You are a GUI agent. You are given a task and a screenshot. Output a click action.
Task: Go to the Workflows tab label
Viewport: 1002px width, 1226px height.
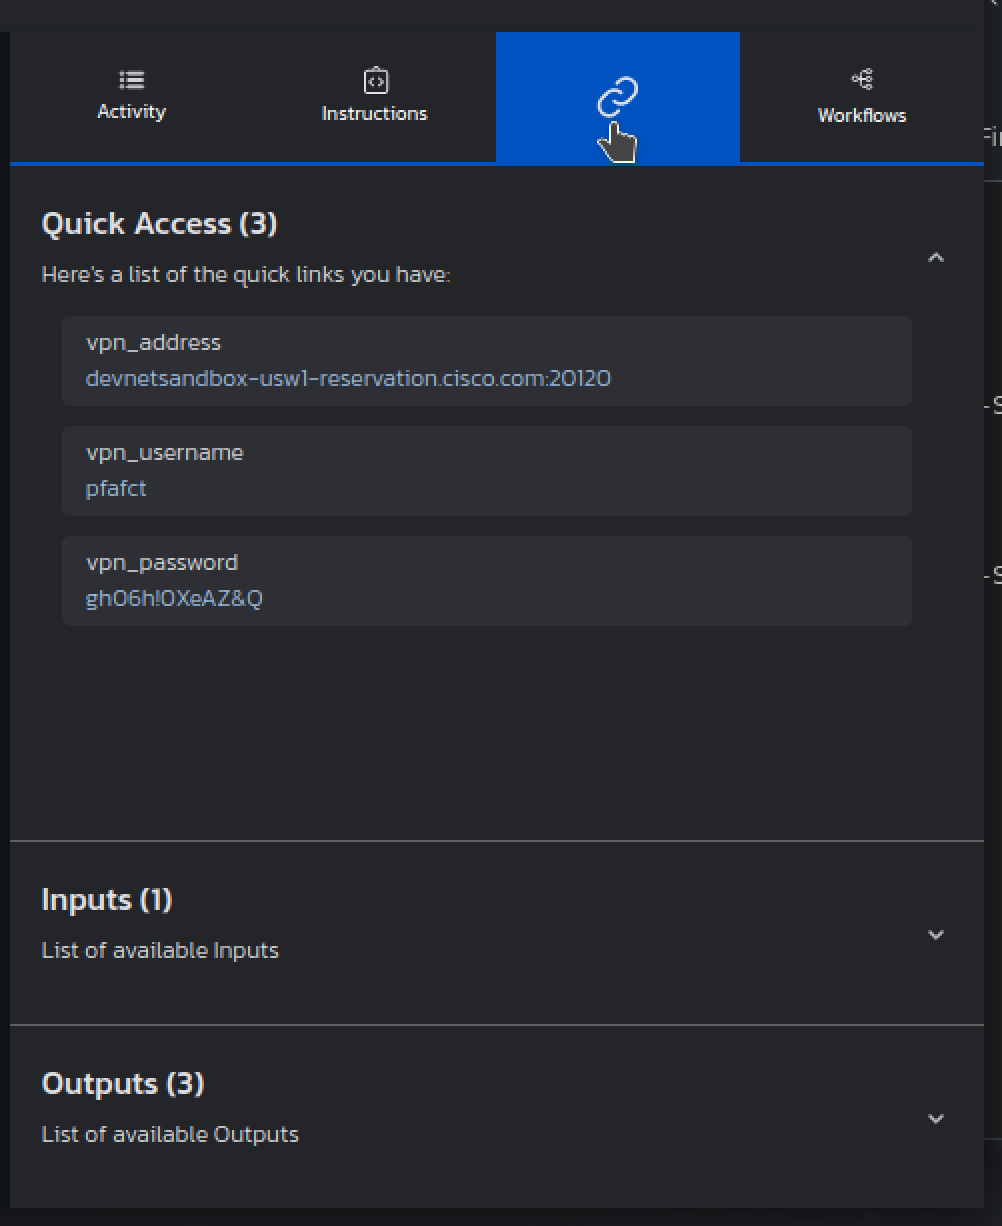pyautogui.click(x=862, y=116)
